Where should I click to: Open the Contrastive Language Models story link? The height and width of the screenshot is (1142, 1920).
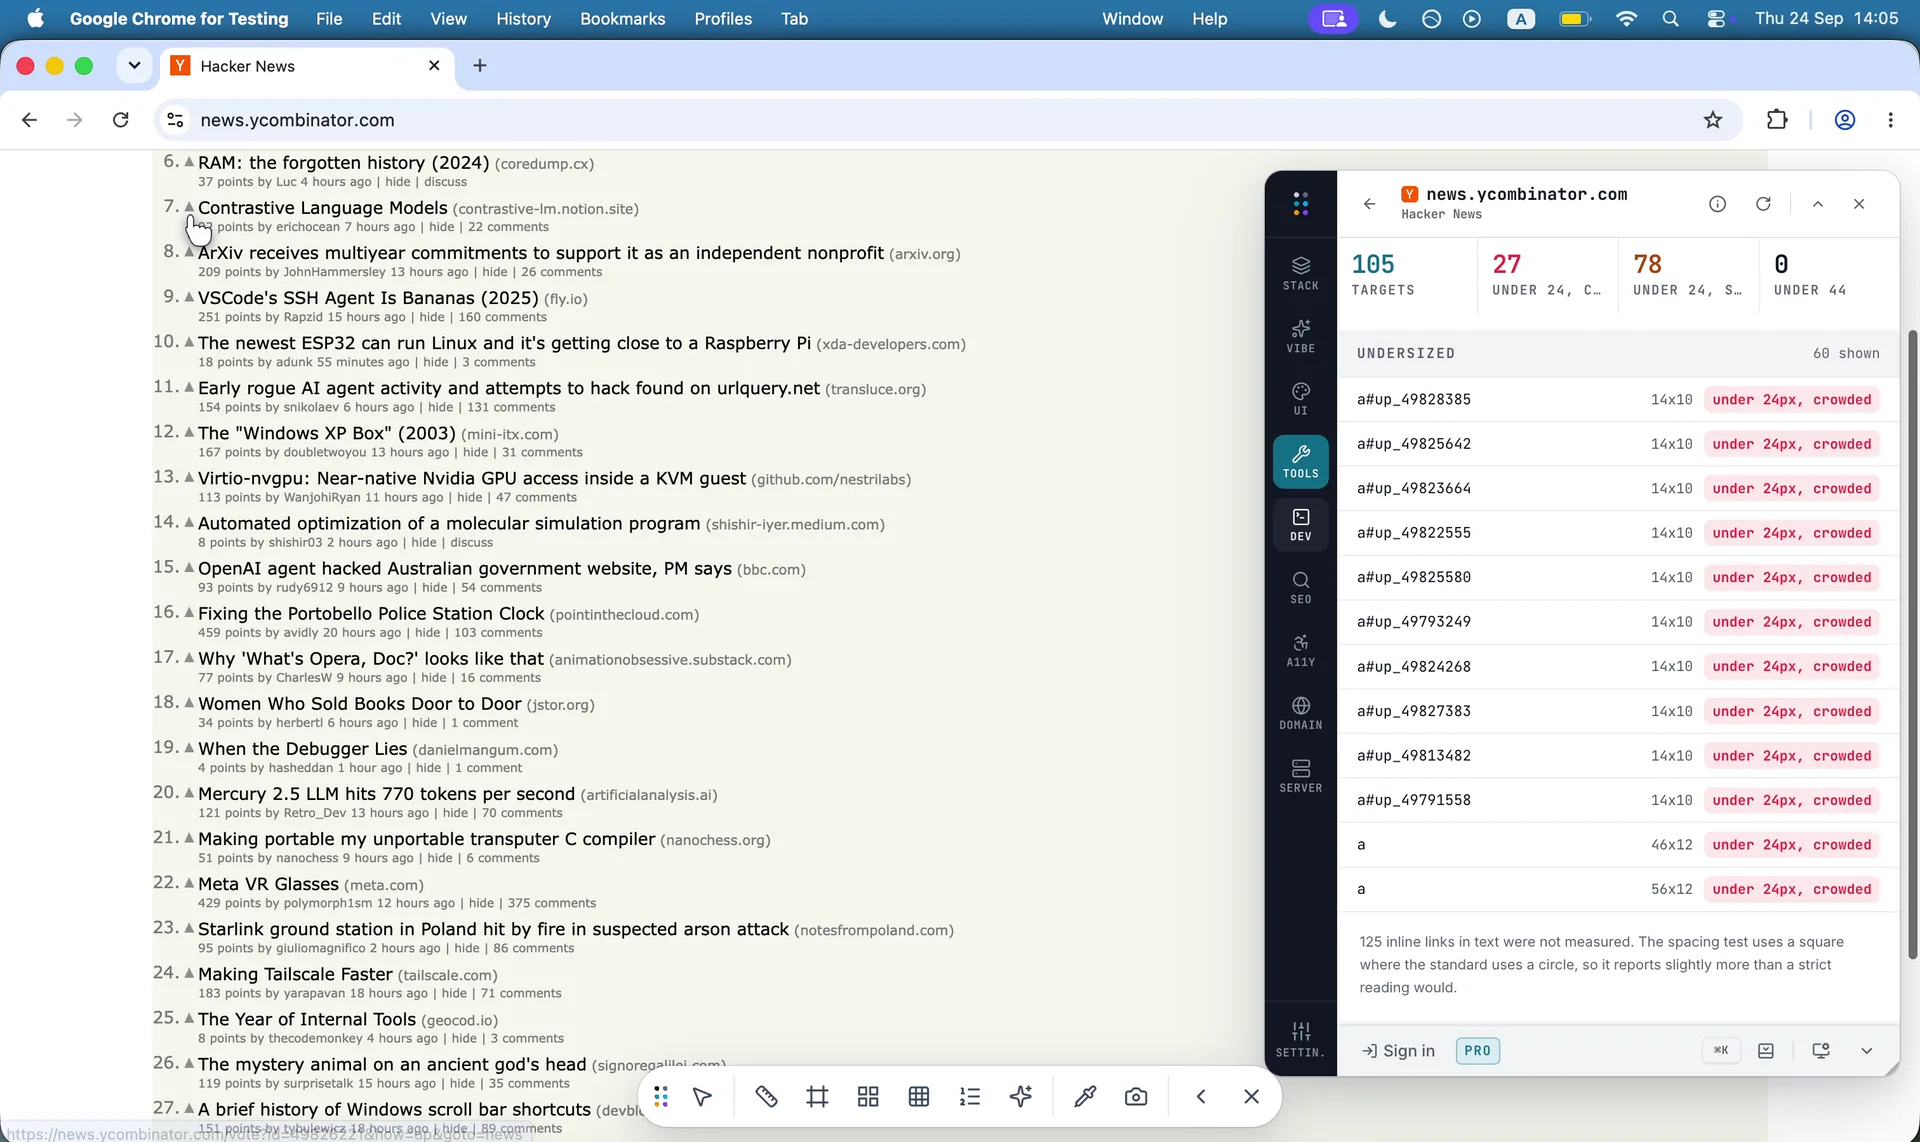tap(322, 208)
